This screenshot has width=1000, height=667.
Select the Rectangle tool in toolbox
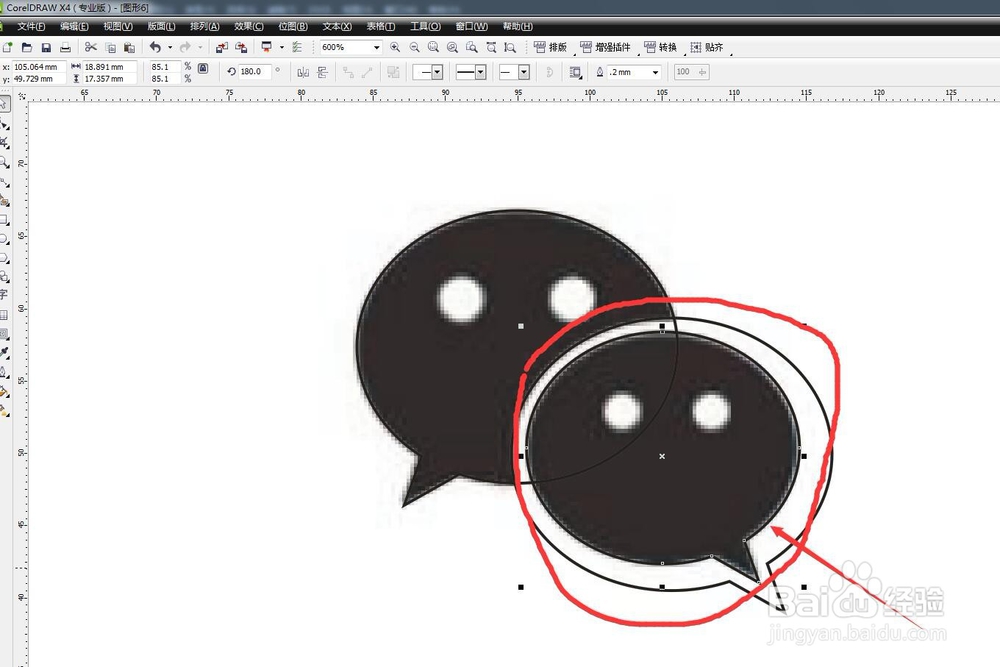4,220
